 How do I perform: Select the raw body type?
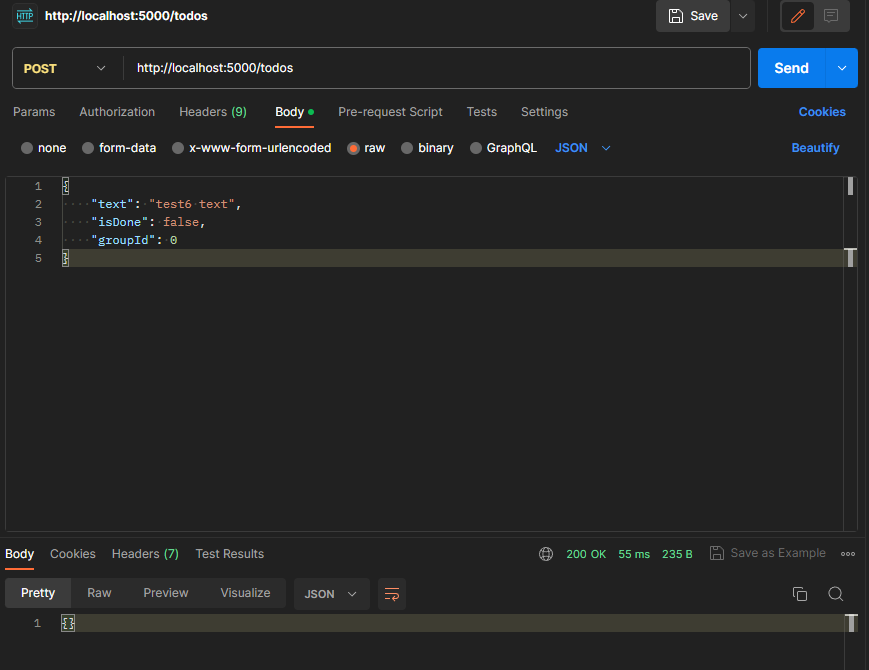coord(353,148)
